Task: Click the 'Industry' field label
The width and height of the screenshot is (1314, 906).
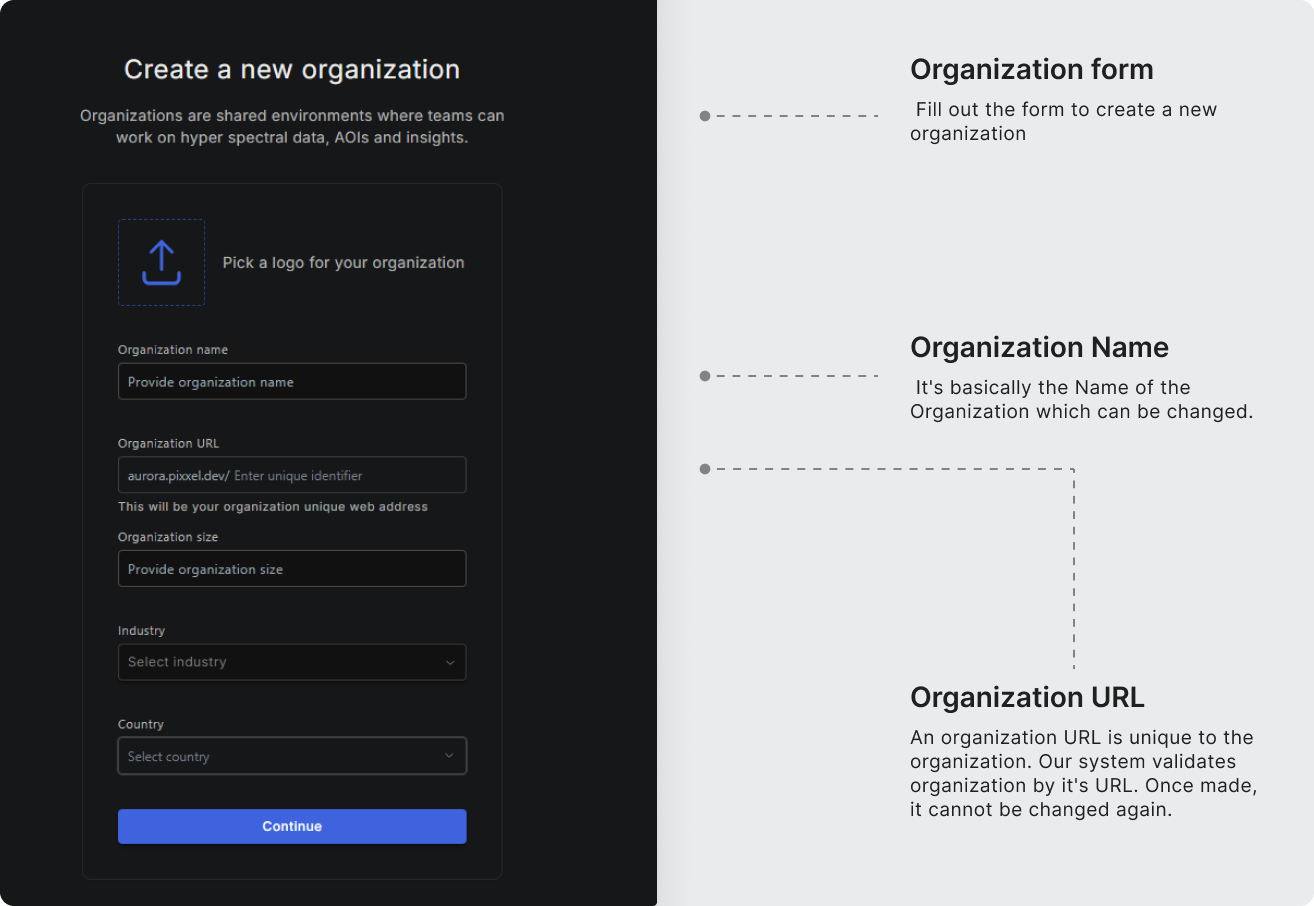Action: coord(141,631)
